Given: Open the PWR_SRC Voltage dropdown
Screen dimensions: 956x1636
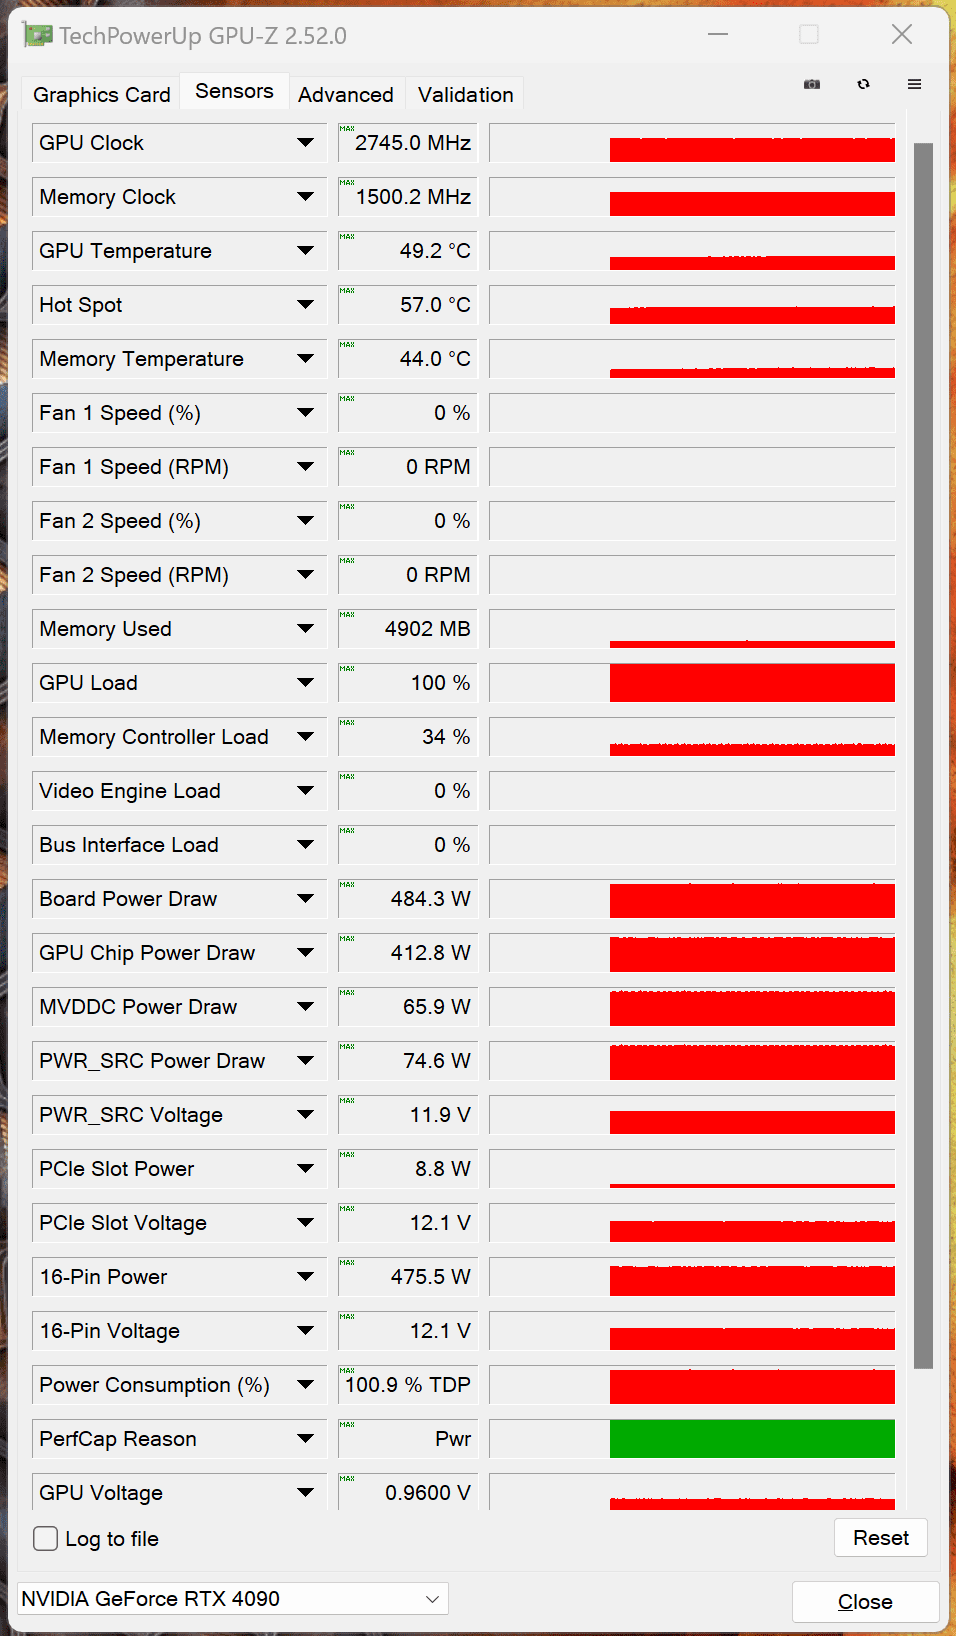Looking at the screenshot, I should 305,1115.
